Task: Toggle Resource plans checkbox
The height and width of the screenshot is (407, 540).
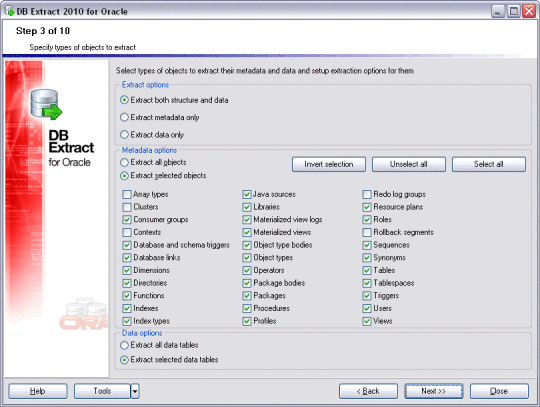Action: coord(367,207)
